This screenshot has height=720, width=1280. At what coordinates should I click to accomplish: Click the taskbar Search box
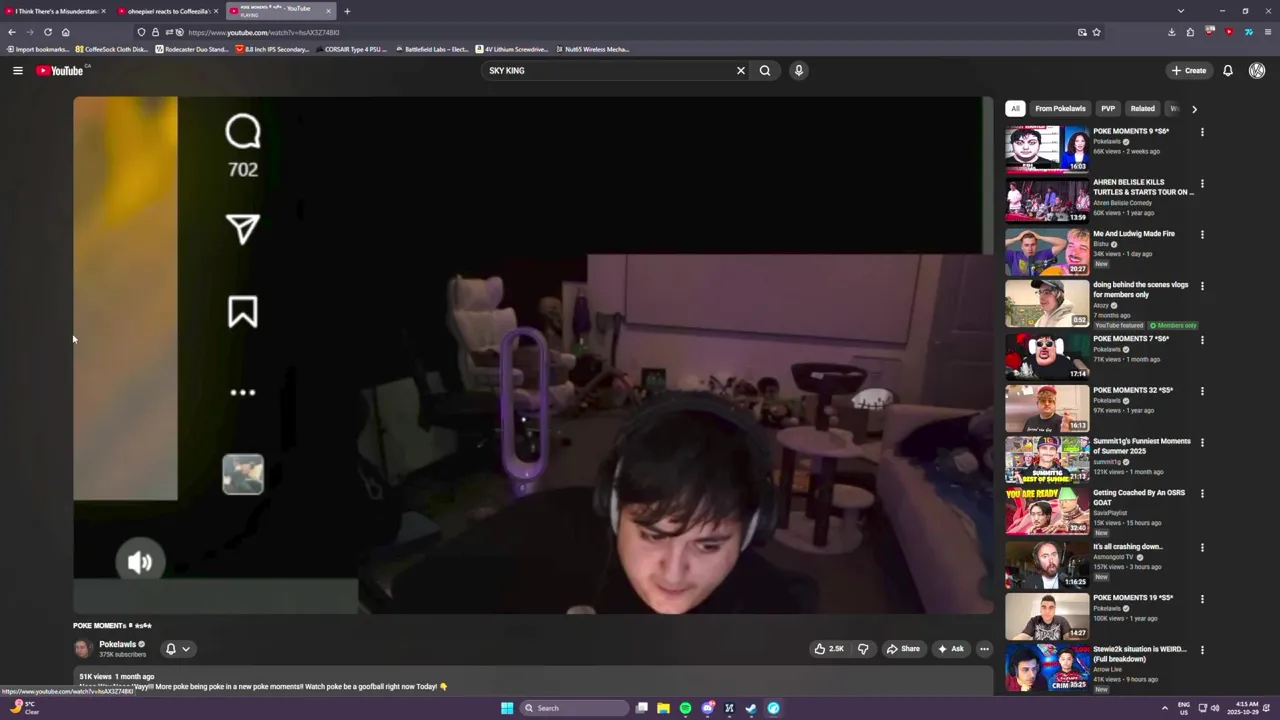tap(574, 708)
